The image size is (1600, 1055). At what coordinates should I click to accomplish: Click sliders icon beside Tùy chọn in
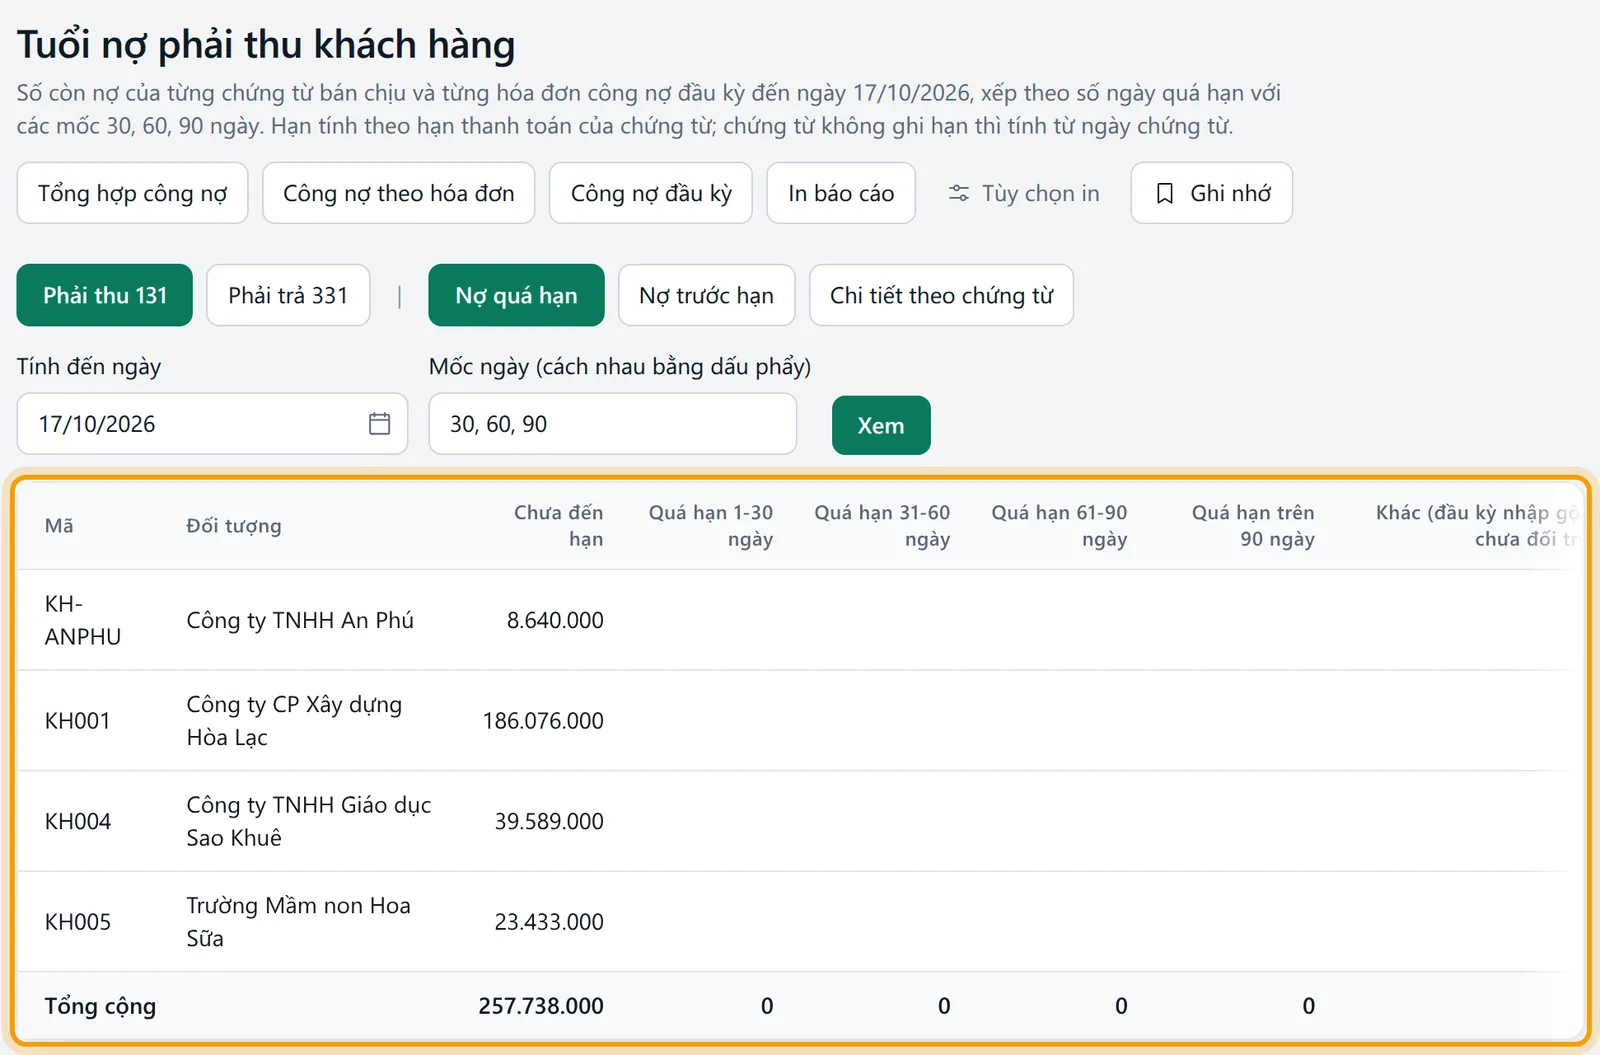pyautogui.click(x=958, y=194)
